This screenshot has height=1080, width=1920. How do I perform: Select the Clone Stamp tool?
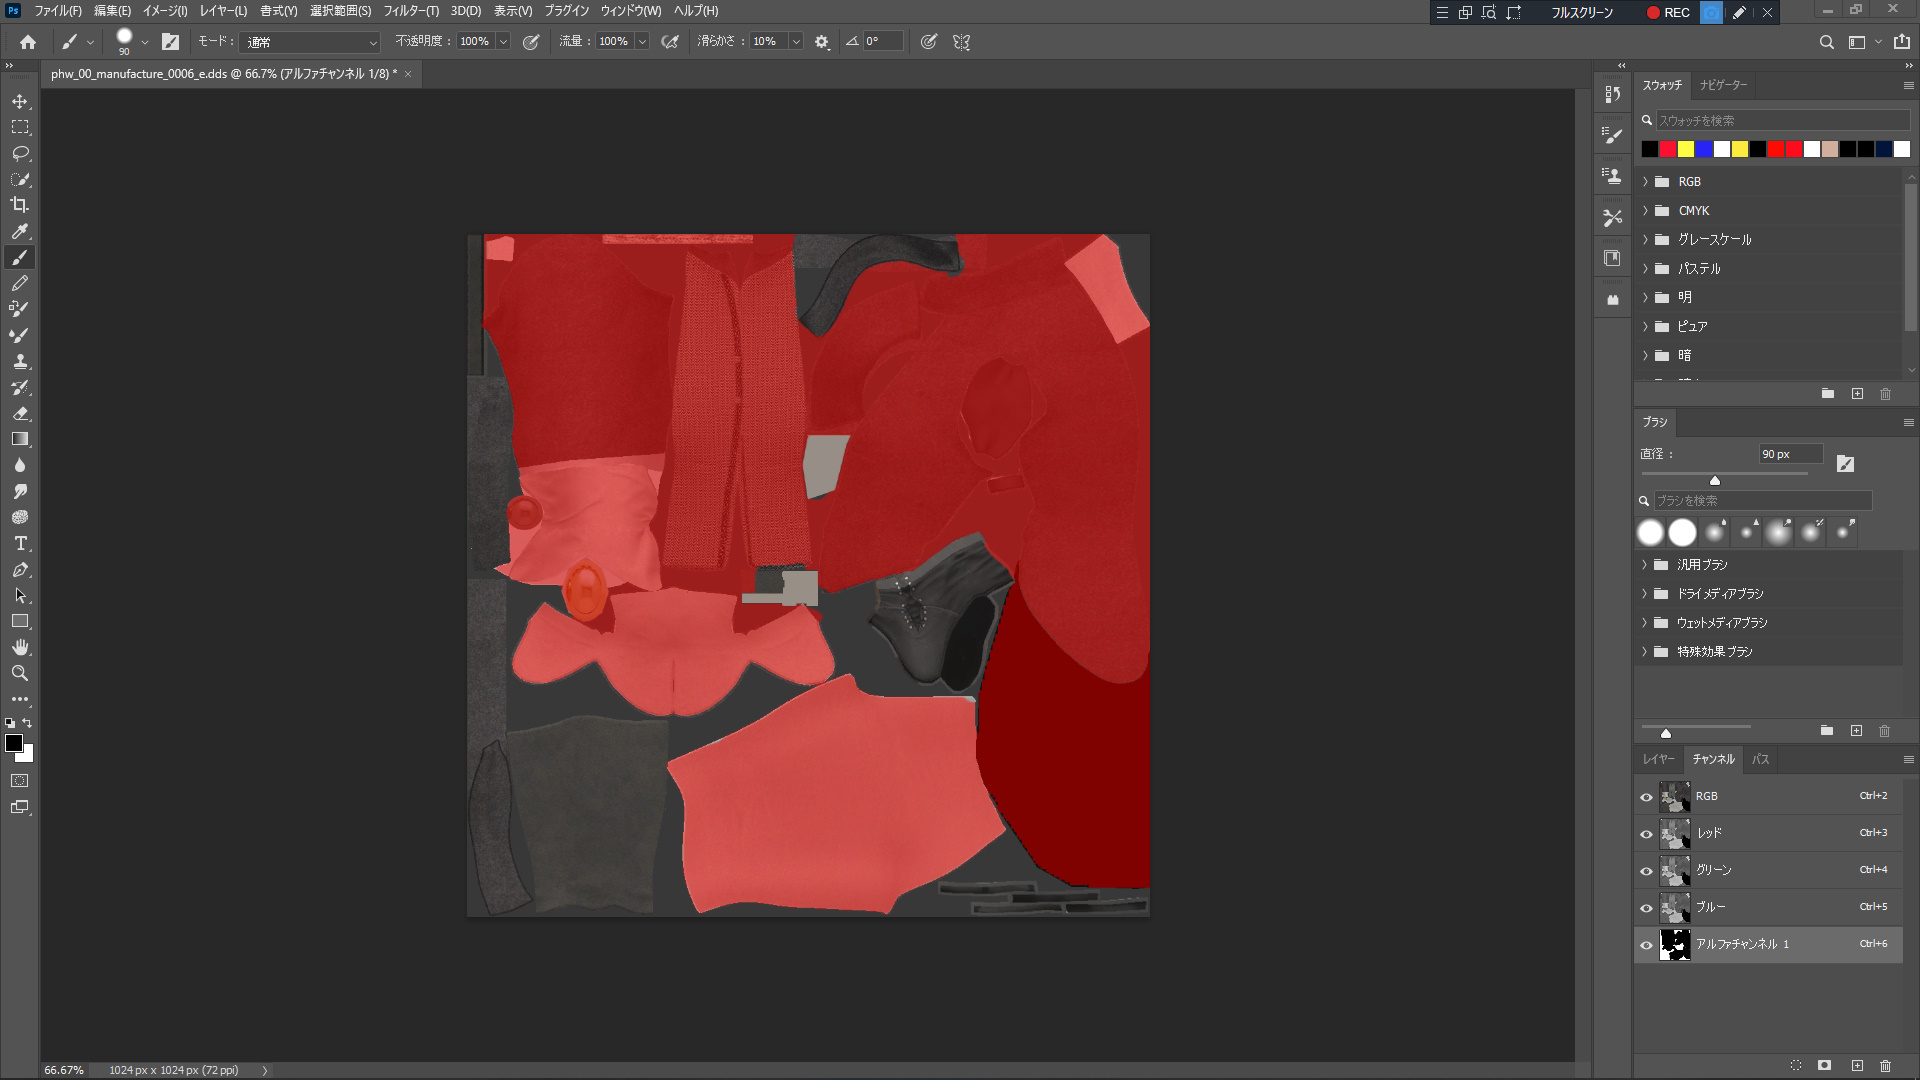tap(20, 361)
